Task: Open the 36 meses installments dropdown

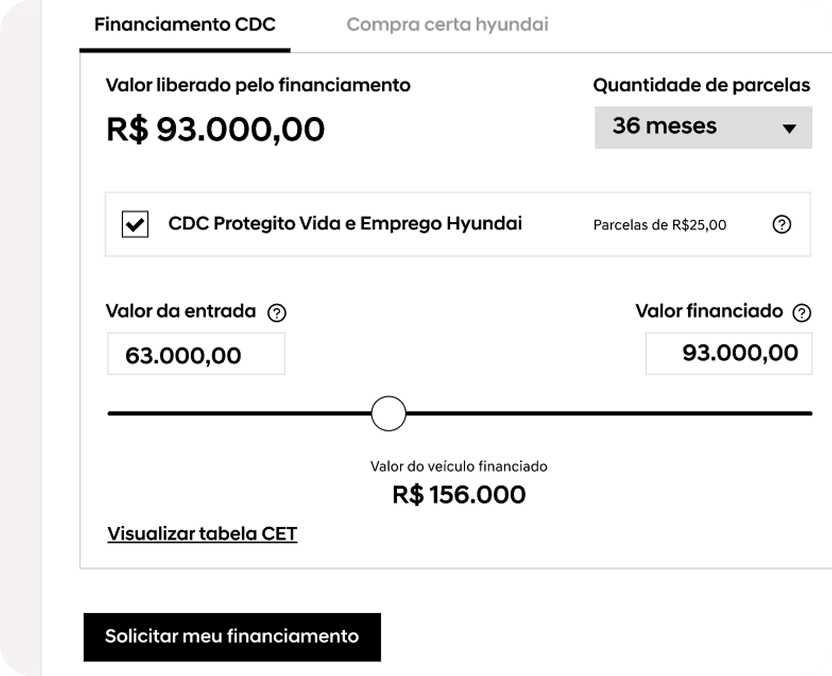Action: click(x=701, y=127)
